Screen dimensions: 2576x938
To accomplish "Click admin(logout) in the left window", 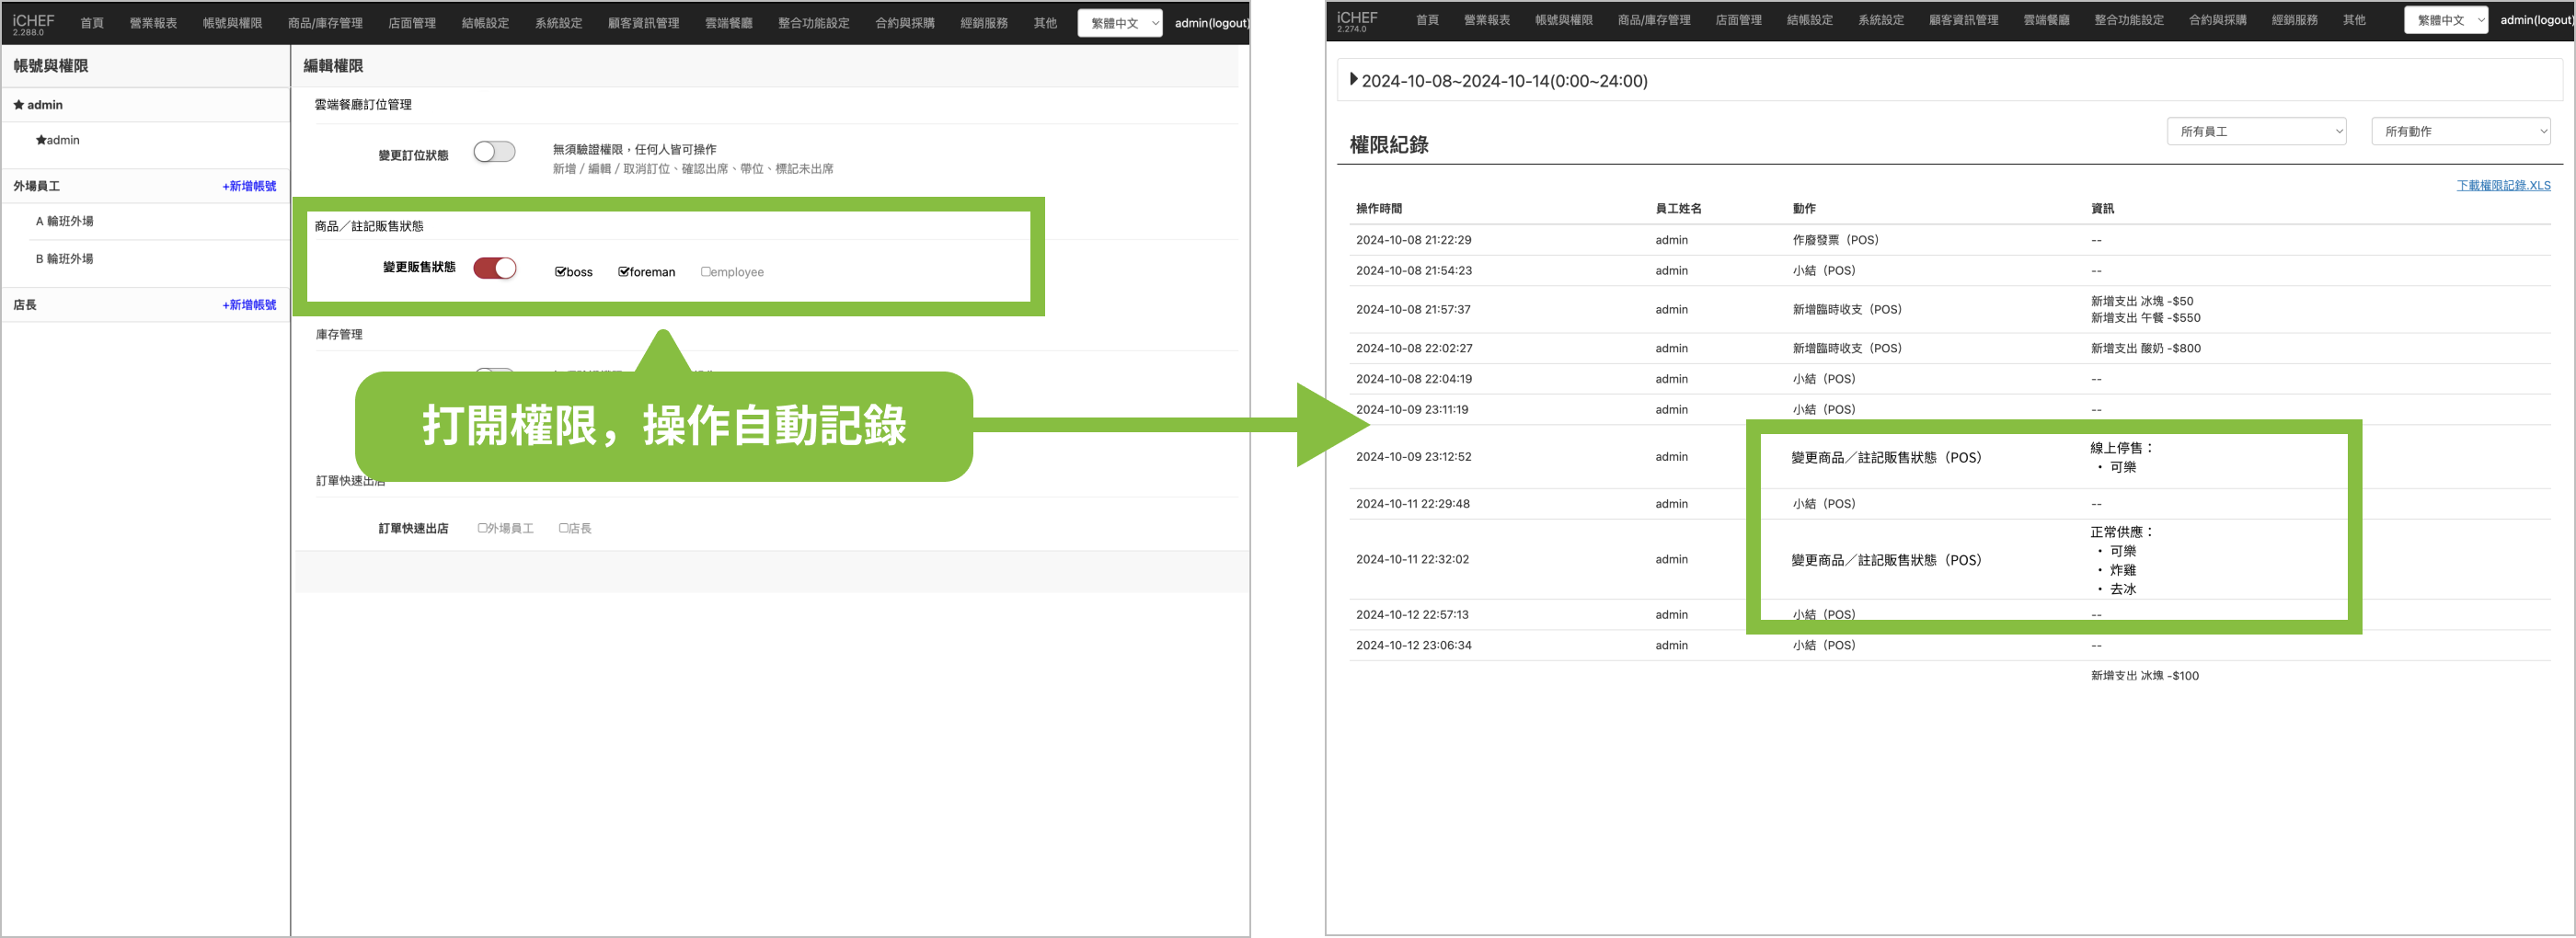I will point(1211,23).
